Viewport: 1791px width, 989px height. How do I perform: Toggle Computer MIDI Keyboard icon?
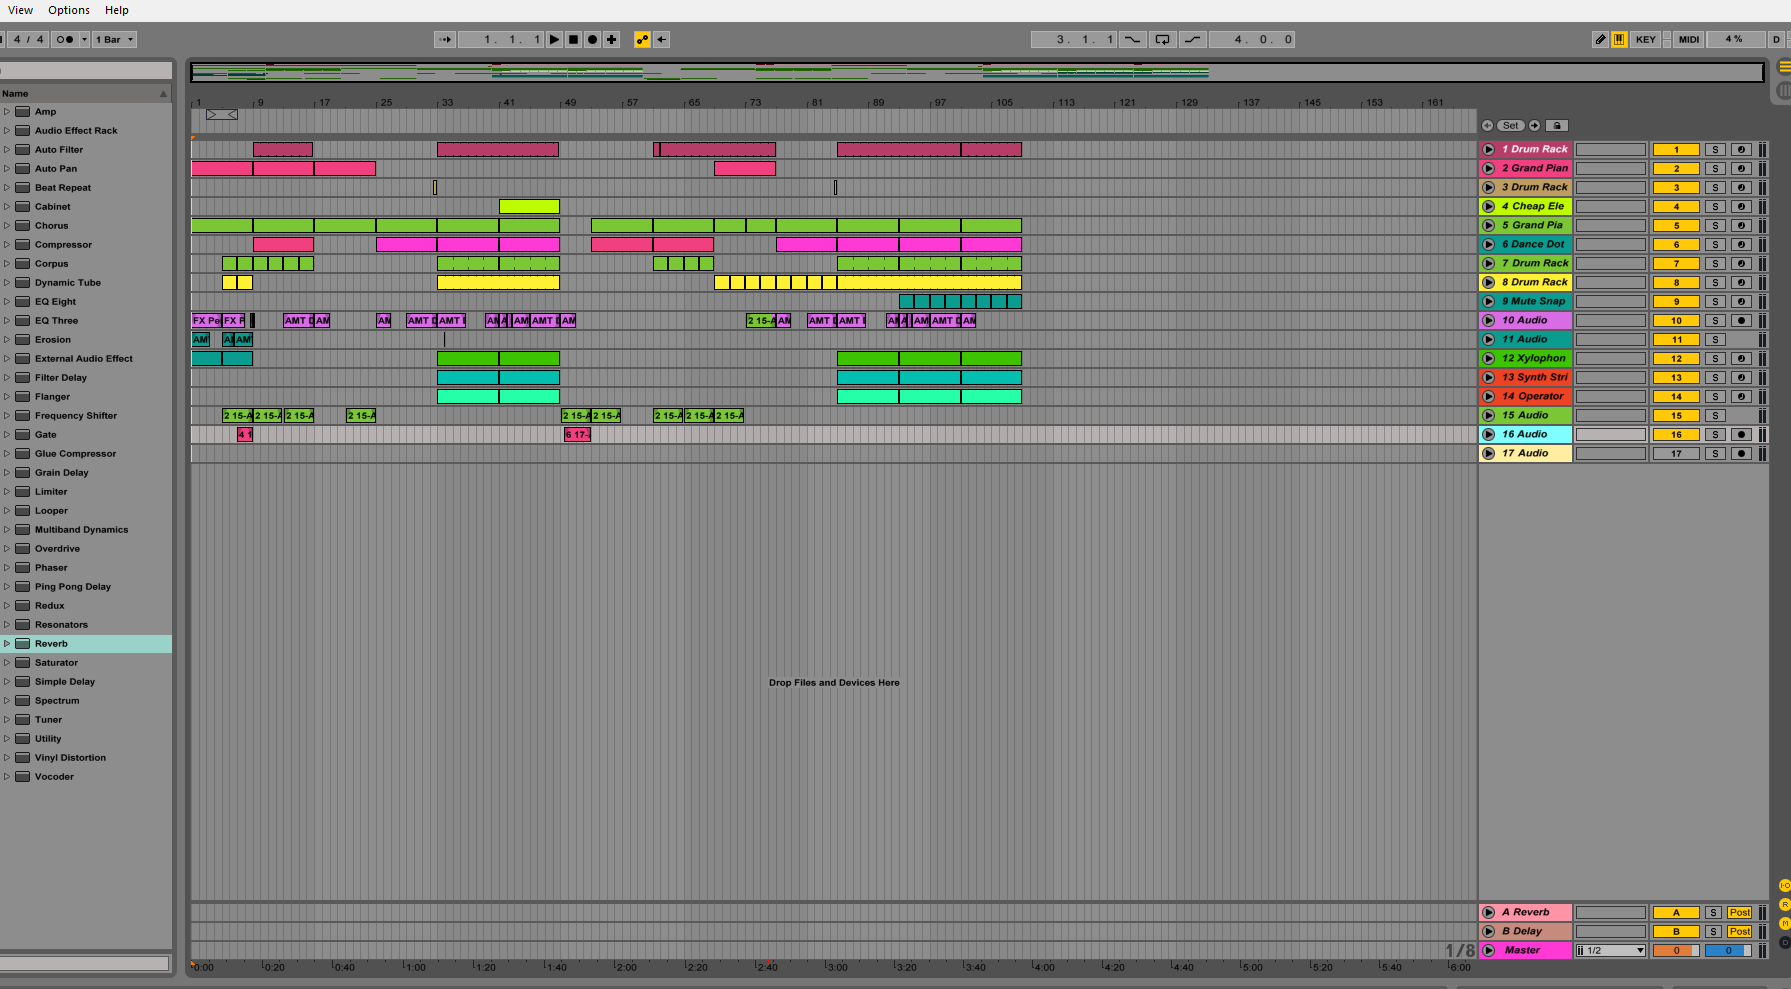(1619, 40)
